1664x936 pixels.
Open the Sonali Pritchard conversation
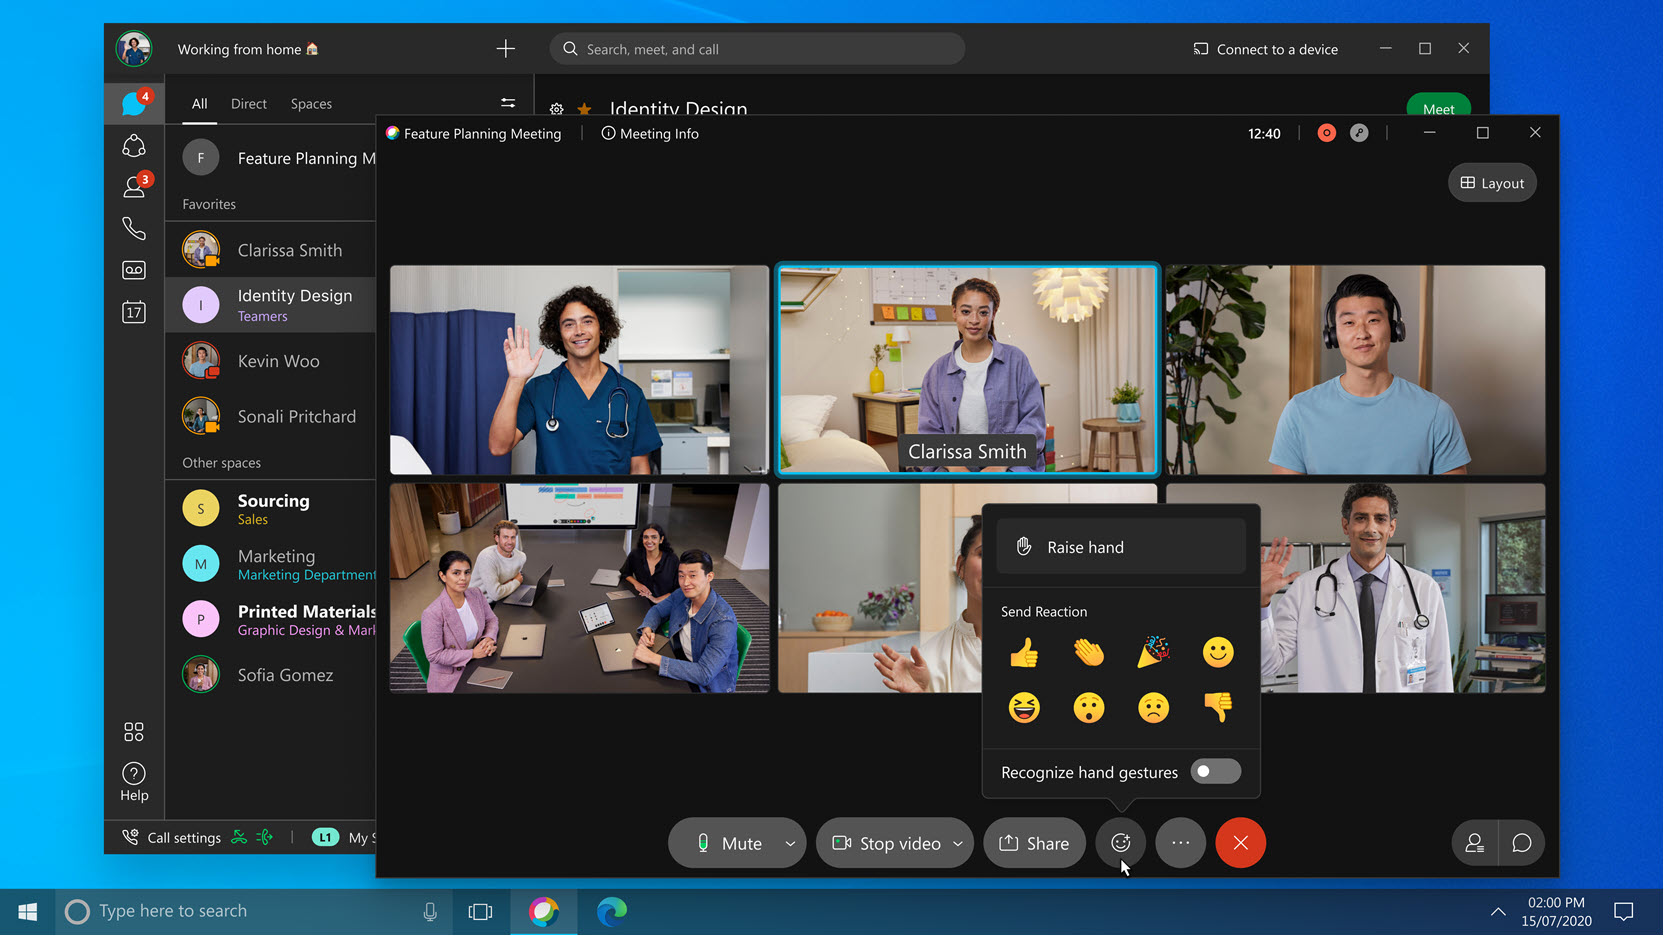pos(271,416)
